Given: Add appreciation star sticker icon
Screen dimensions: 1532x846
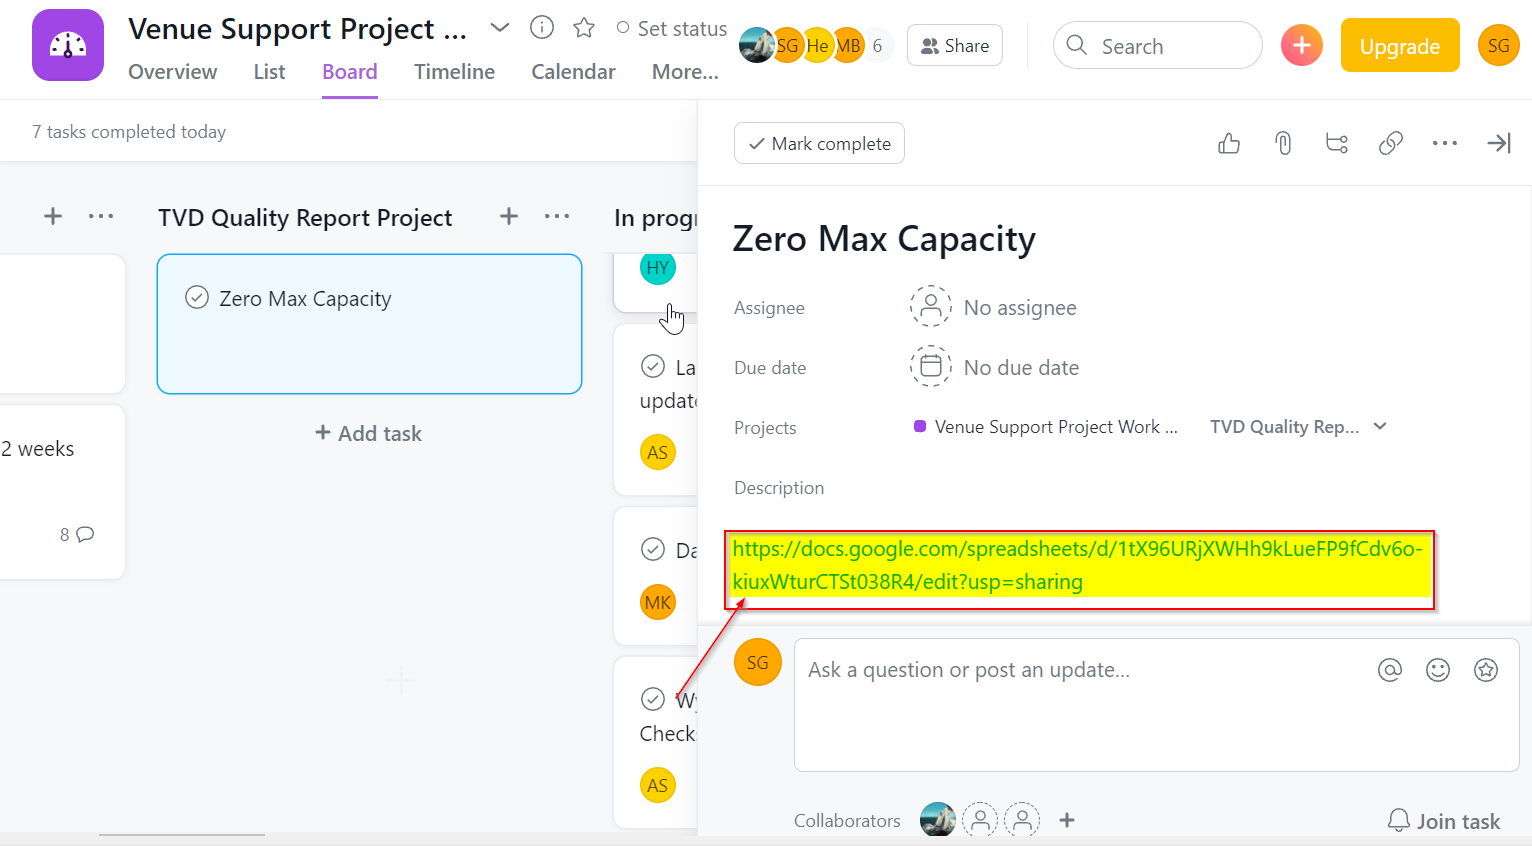Looking at the screenshot, I should pyautogui.click(x=1486, y=670).
